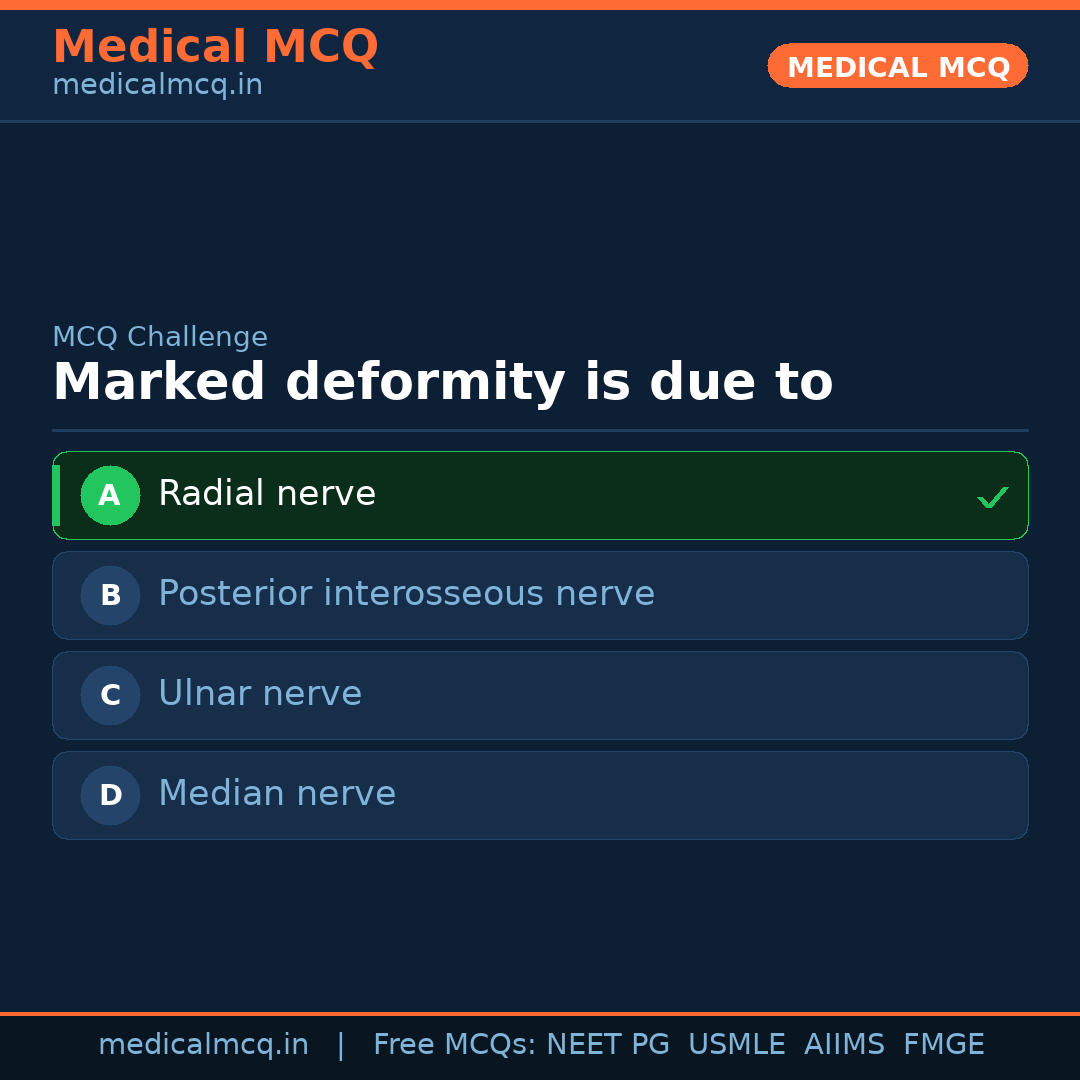Click the AIIMS label in footer

845,1043
